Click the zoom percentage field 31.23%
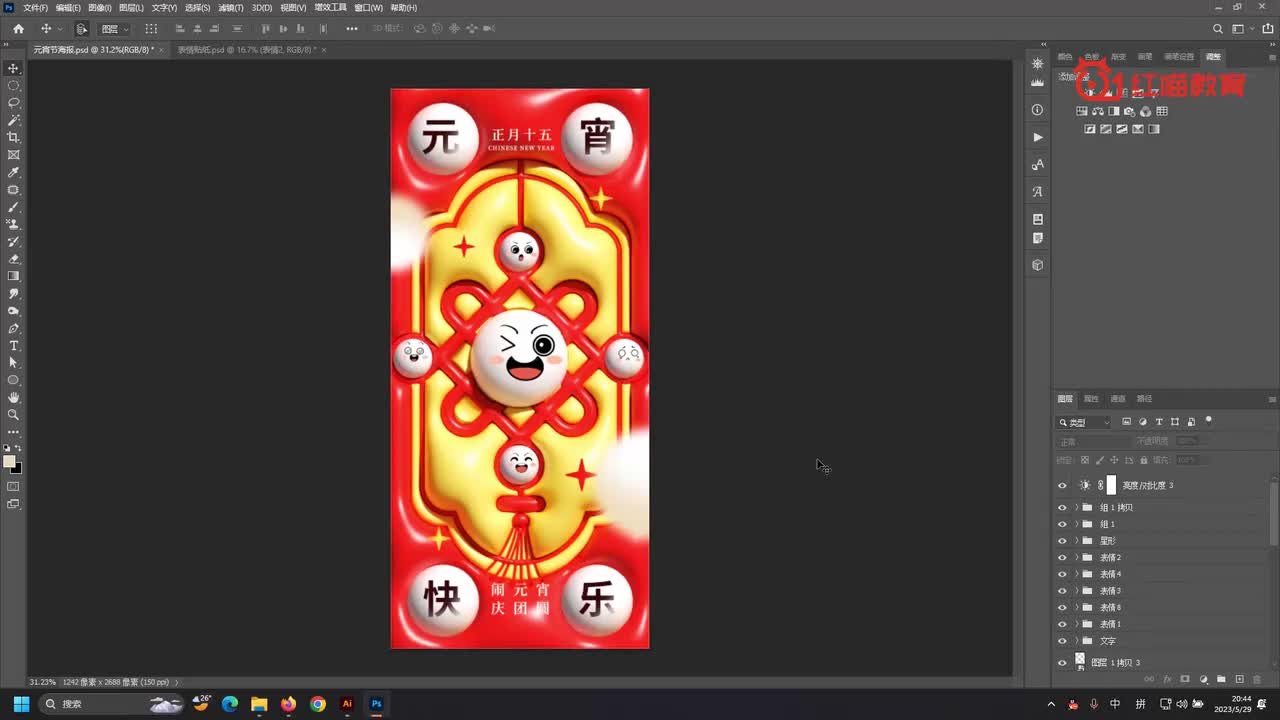 point(42,682)
